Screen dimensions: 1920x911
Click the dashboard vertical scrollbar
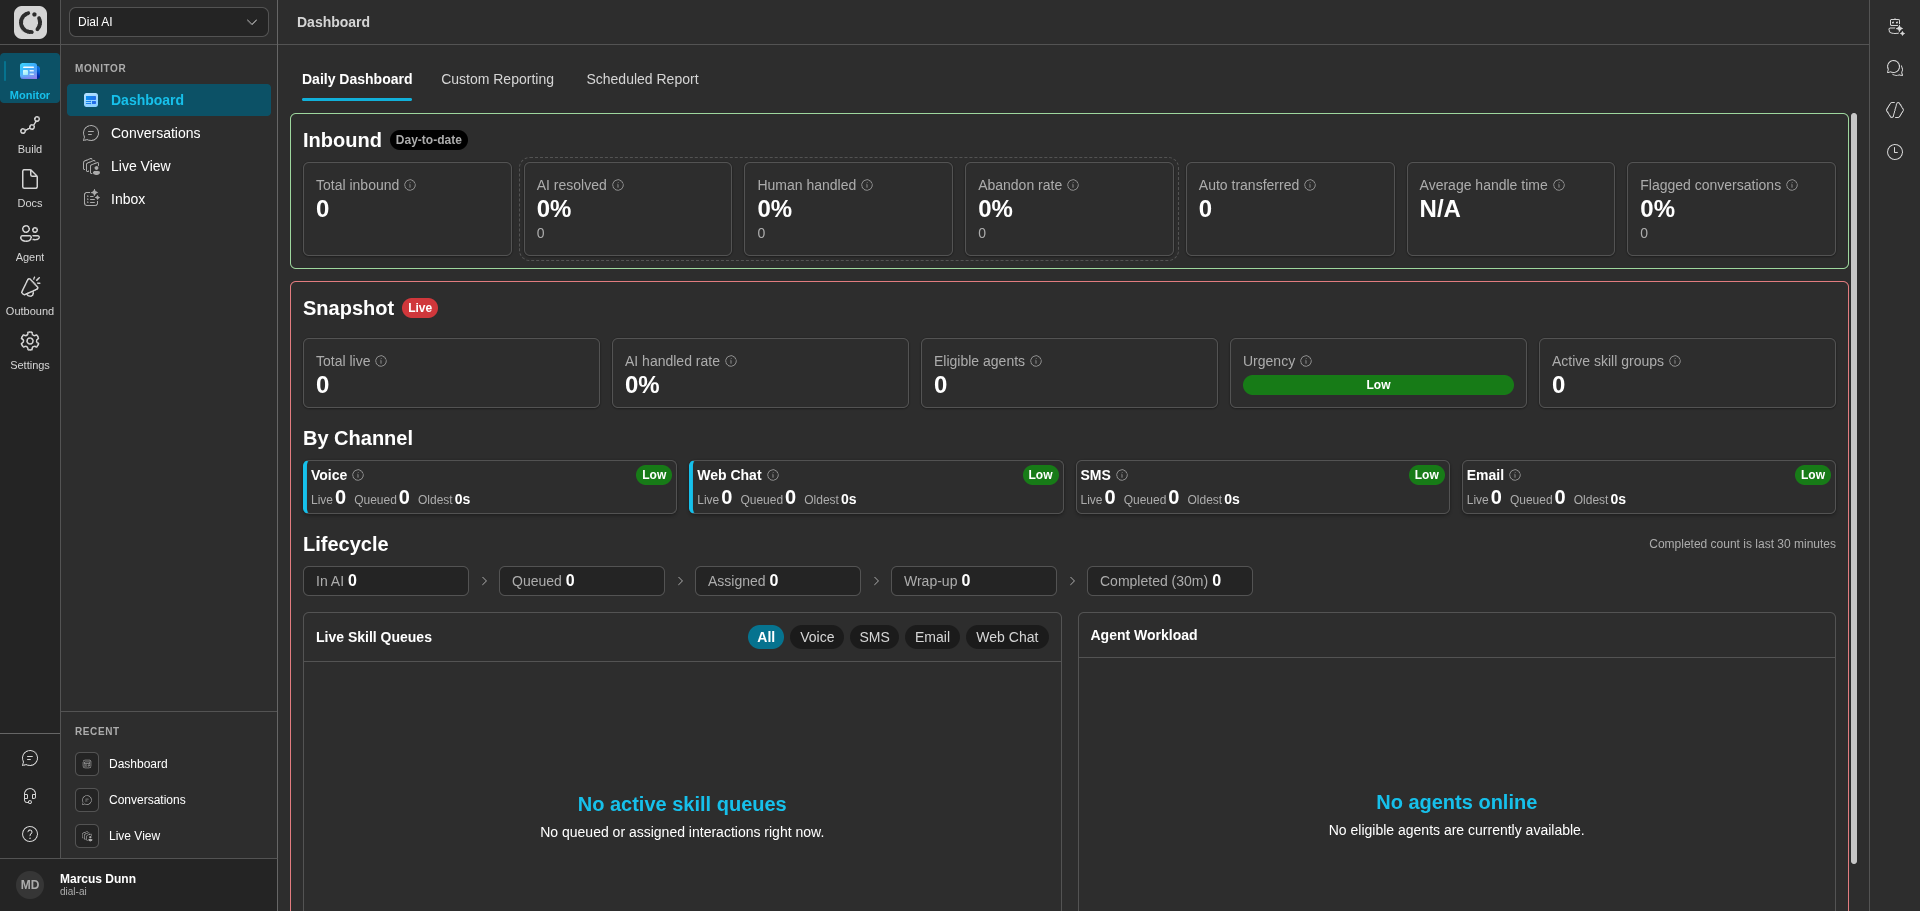1853,488
